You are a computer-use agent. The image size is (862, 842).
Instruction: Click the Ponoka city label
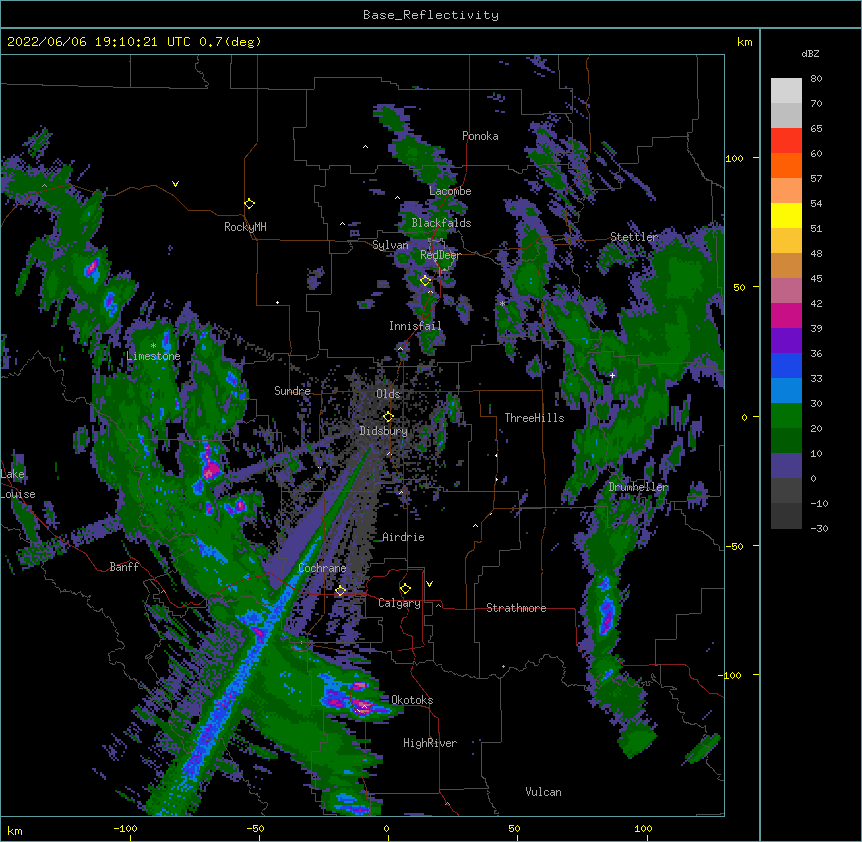(x=480, y=136)
